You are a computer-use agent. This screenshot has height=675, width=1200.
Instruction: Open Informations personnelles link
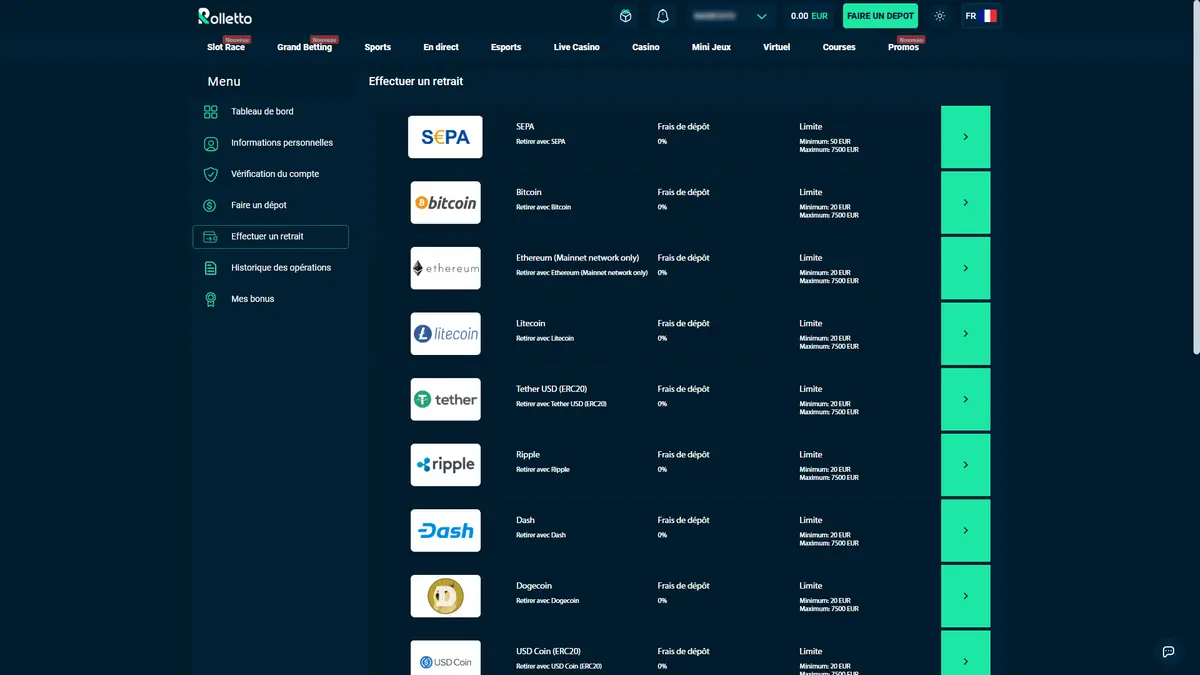[282, 143]
